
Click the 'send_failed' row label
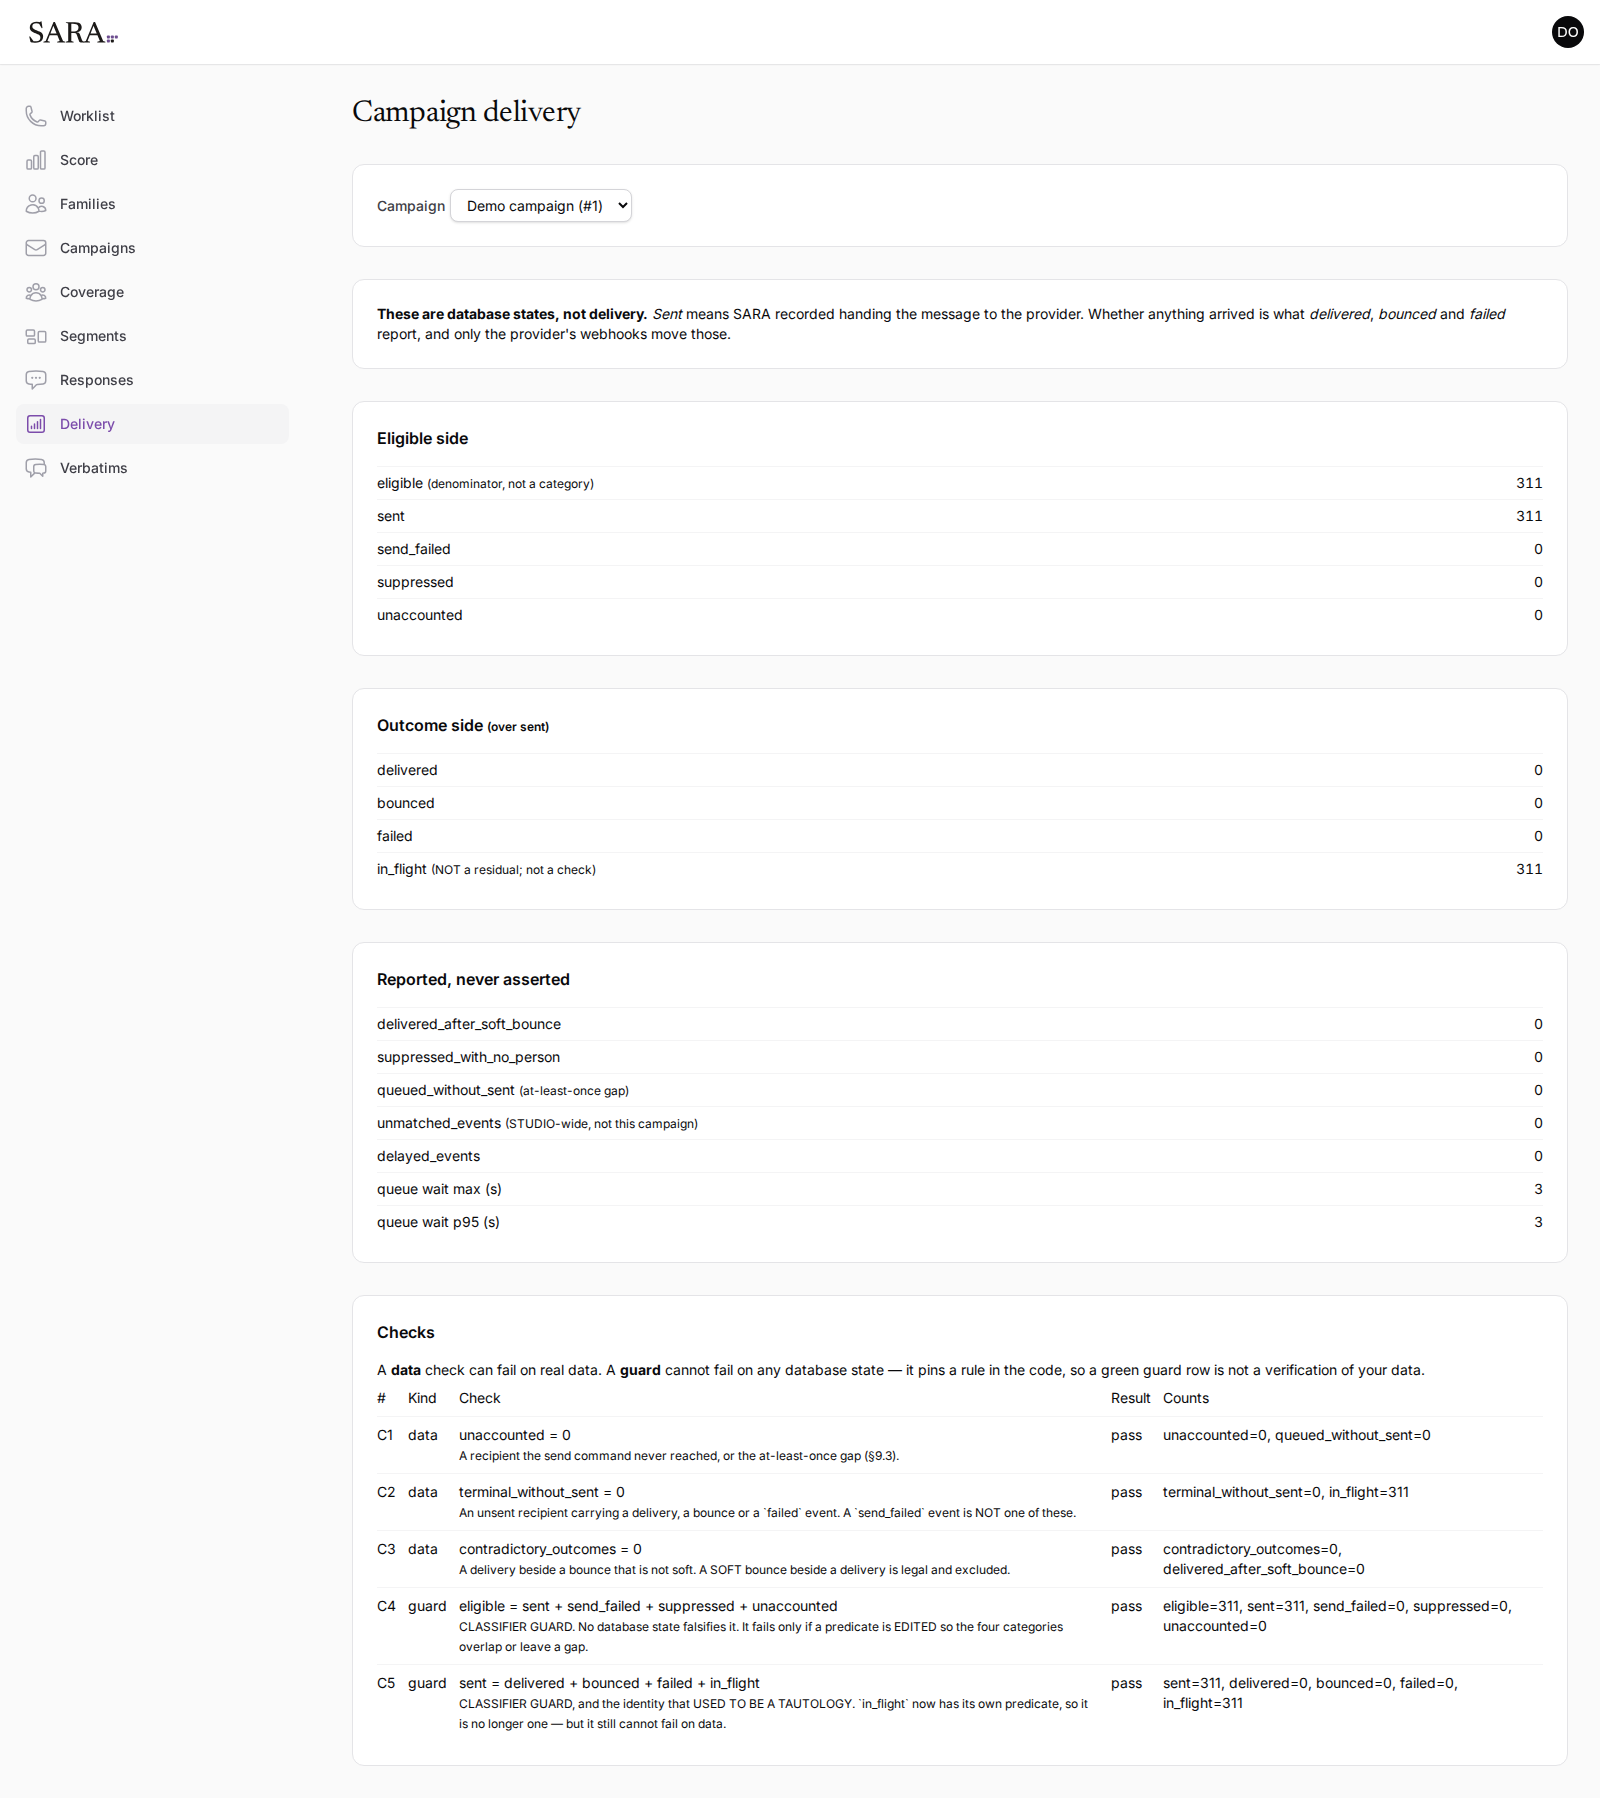click(x=414, y=549)
